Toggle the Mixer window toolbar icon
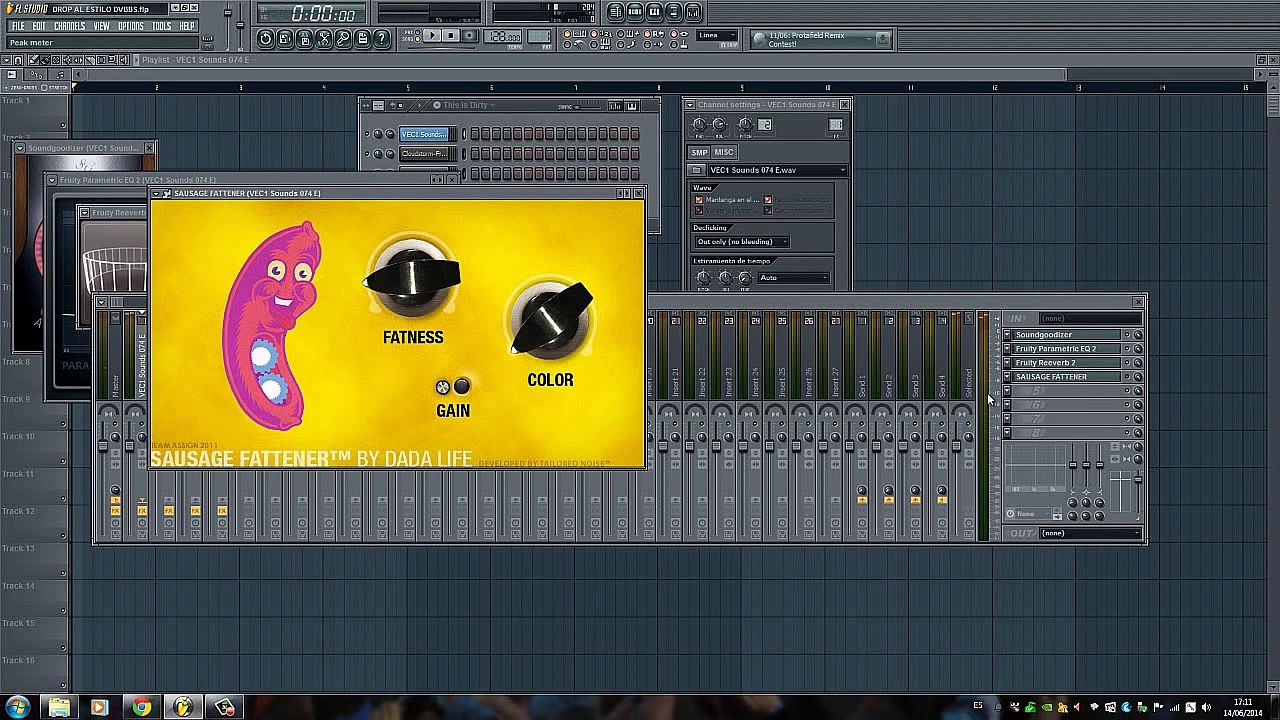This screenshot has width=1280, height=720. 692,12
